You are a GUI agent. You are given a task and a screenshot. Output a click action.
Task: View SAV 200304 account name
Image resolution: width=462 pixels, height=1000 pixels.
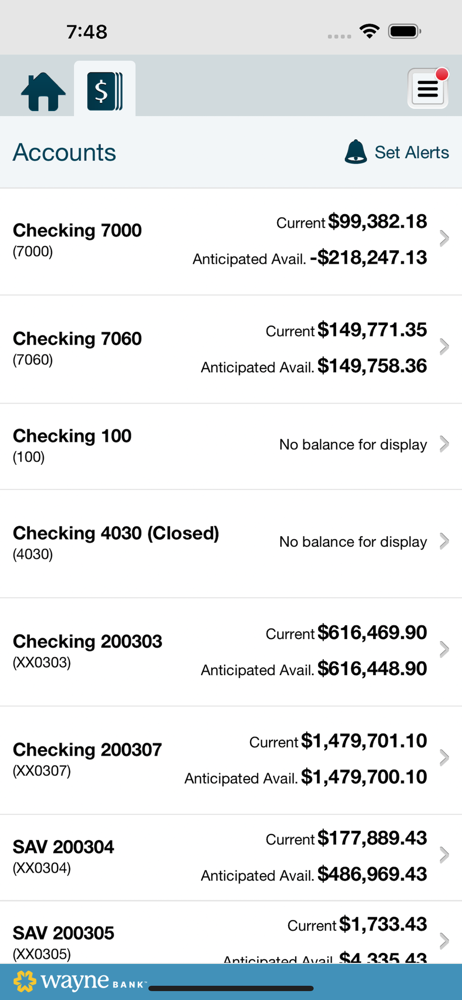click(64, 847)
